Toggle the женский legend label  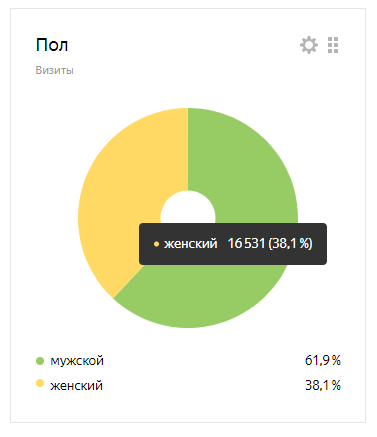76,386
